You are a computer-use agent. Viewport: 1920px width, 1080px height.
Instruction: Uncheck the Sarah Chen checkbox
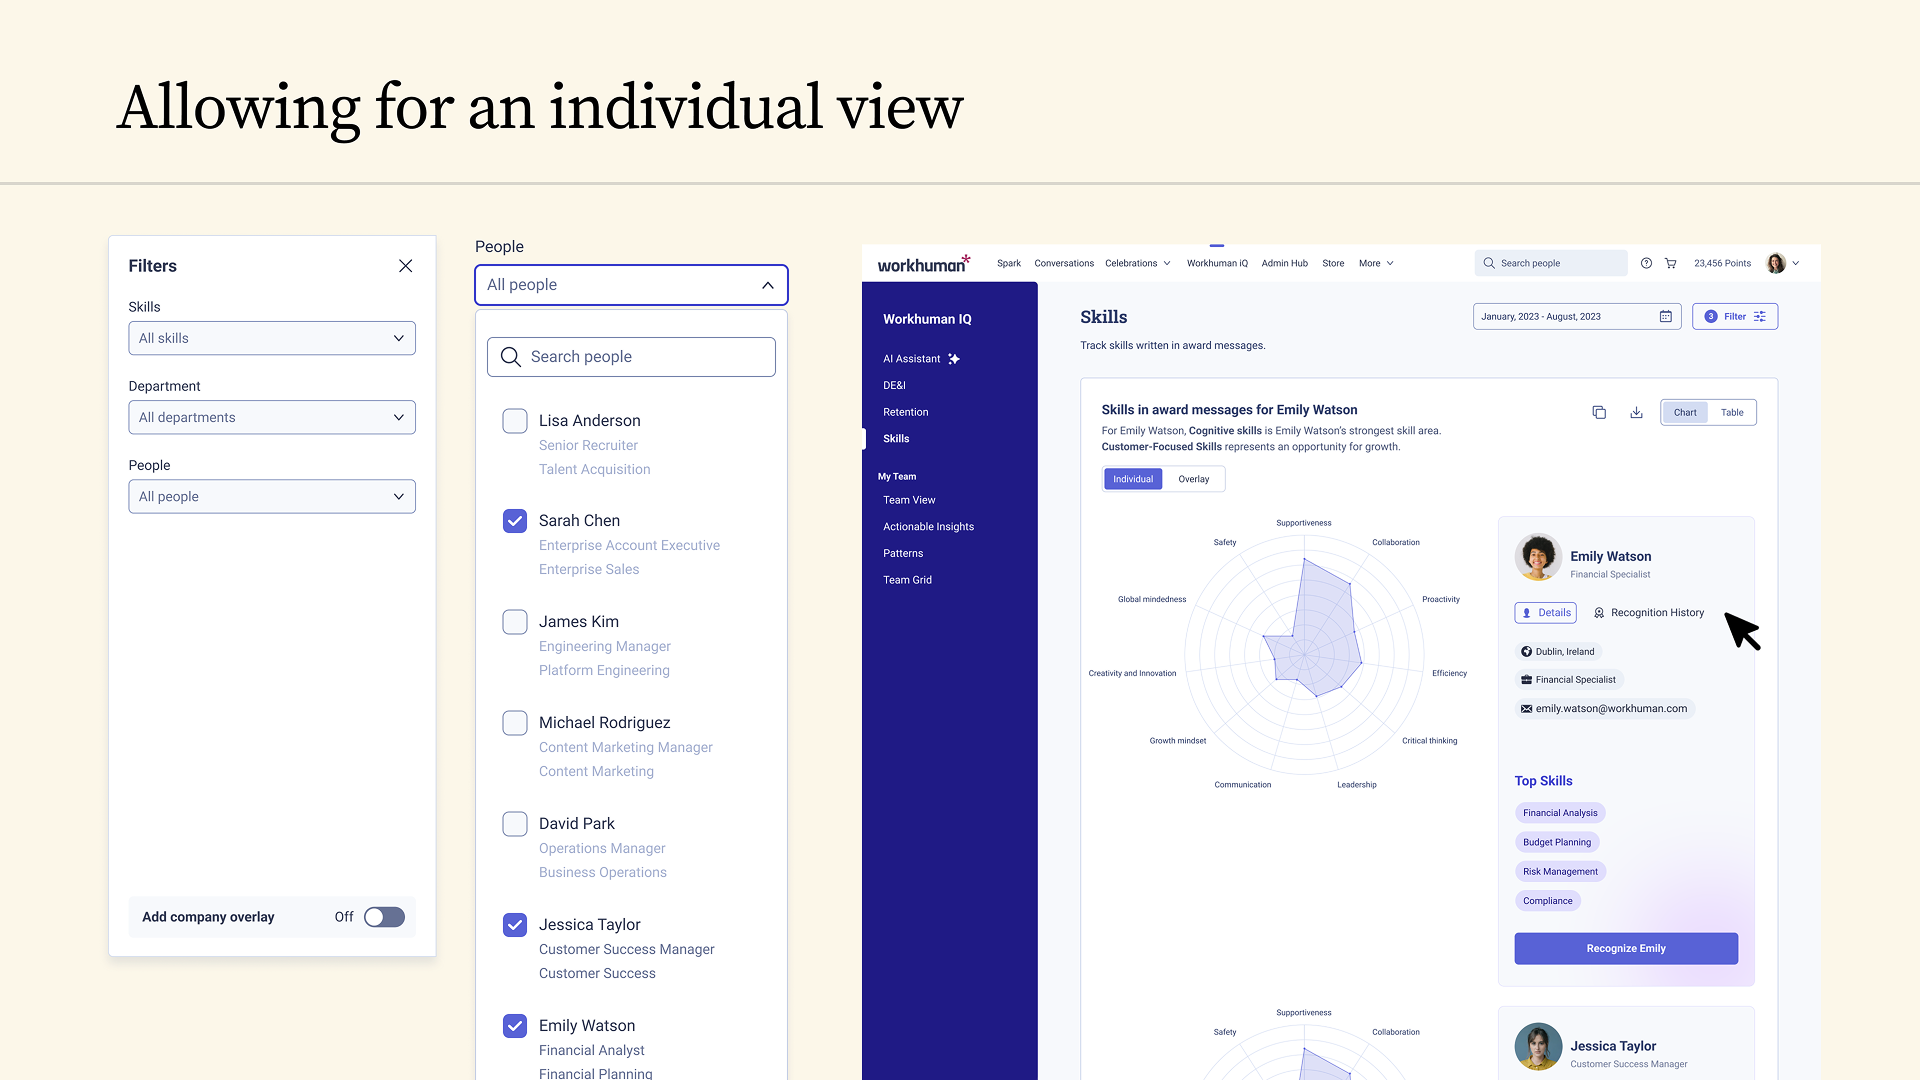pos(515,521)
